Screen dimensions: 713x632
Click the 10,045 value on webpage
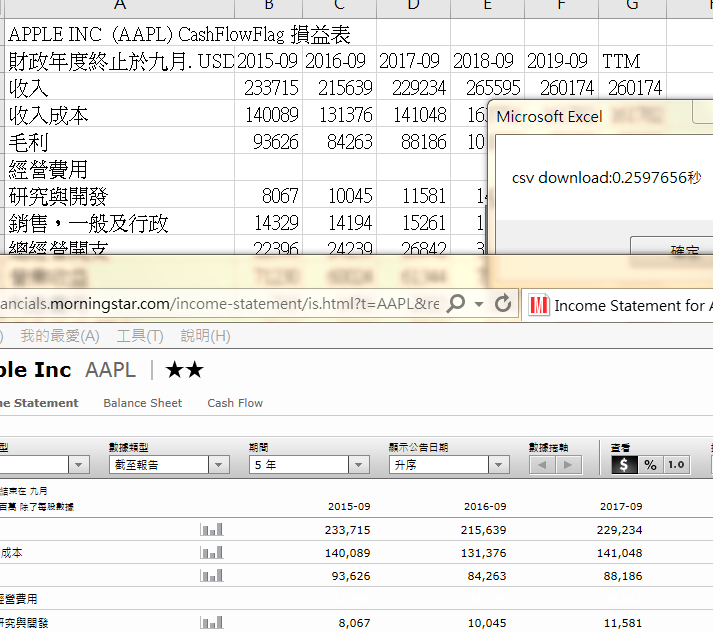(487, 623)
